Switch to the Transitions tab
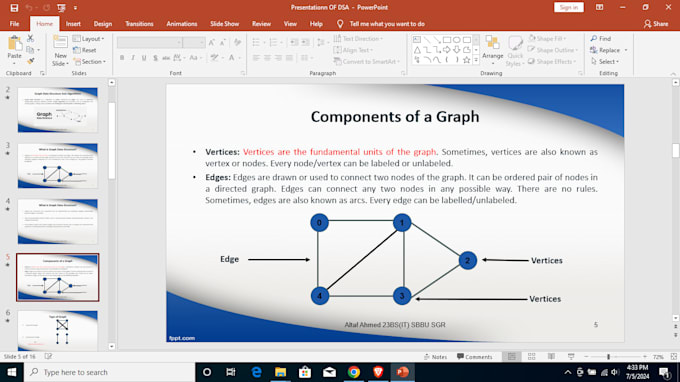680x382 pixels. 139,24
